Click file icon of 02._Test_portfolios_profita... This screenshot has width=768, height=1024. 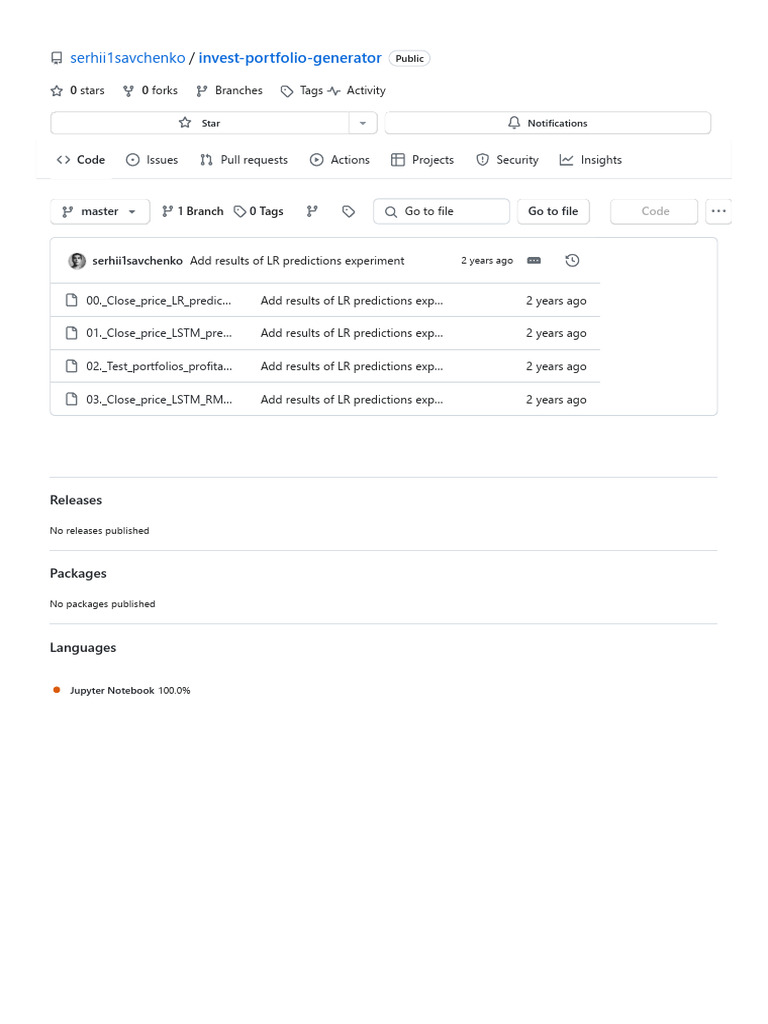[72, 366]
